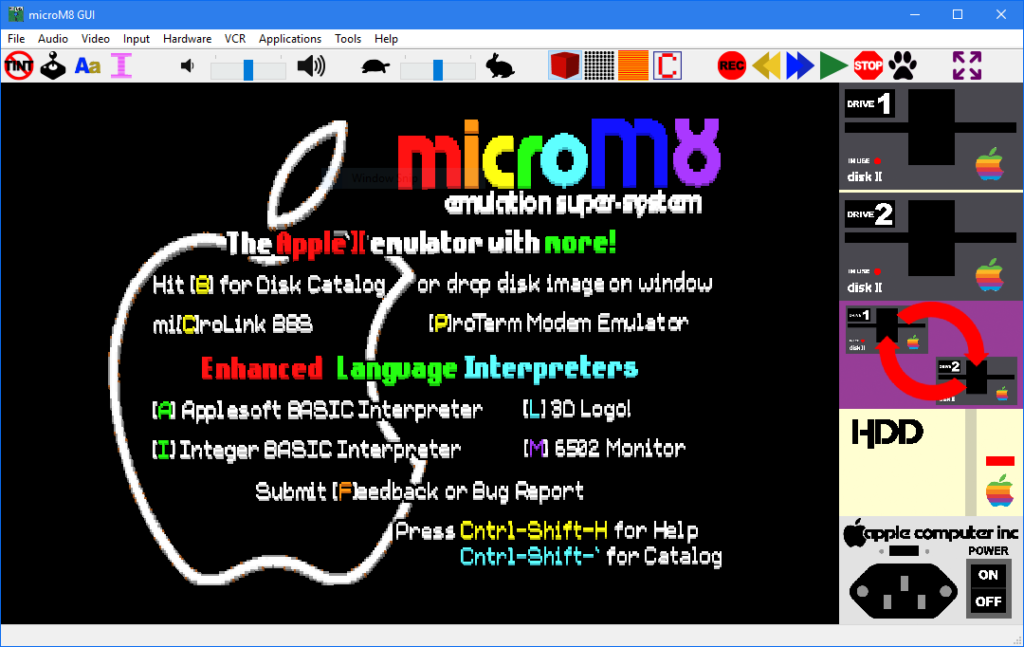
Task: Click the red C icon
Action: point(667,65)
